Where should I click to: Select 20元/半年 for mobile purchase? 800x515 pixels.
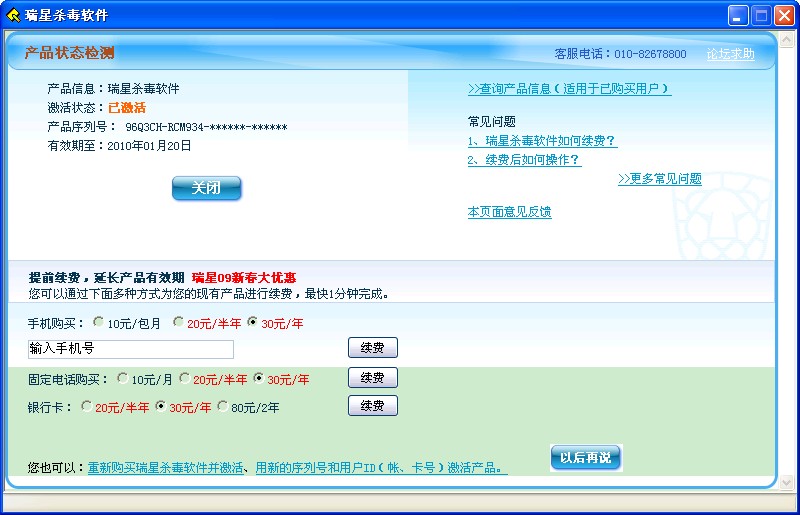[x=178, y=322]
